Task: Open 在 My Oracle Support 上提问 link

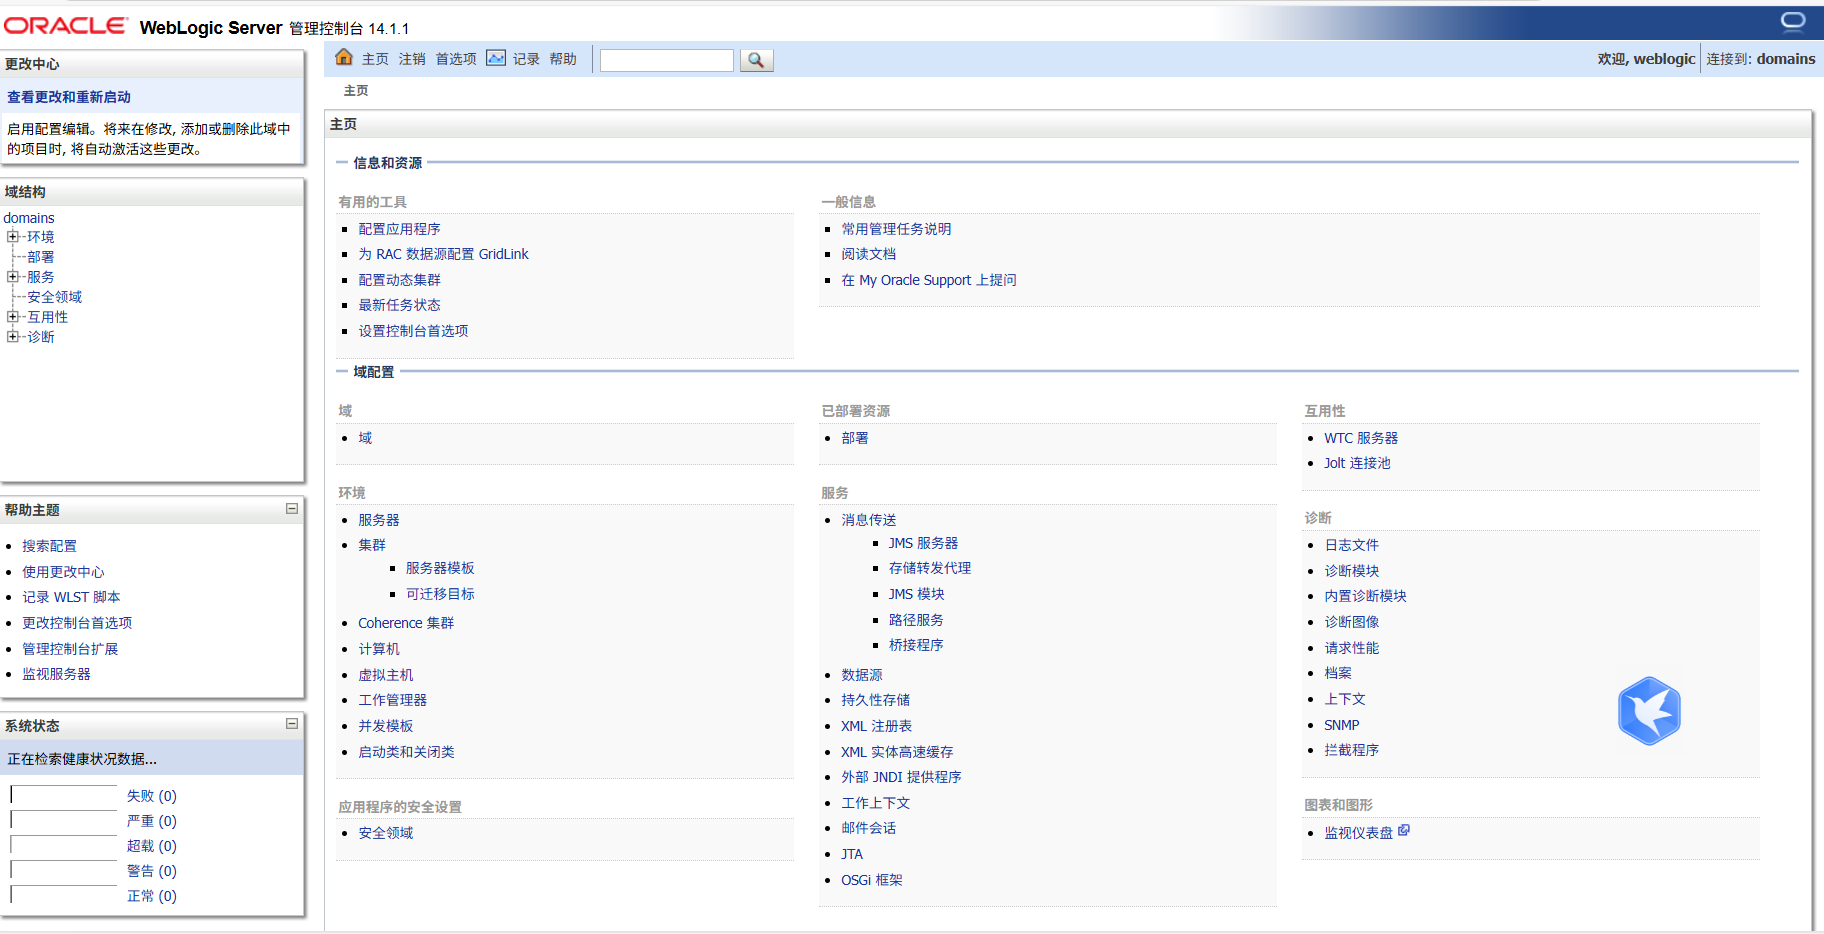Action: [929, 280]
